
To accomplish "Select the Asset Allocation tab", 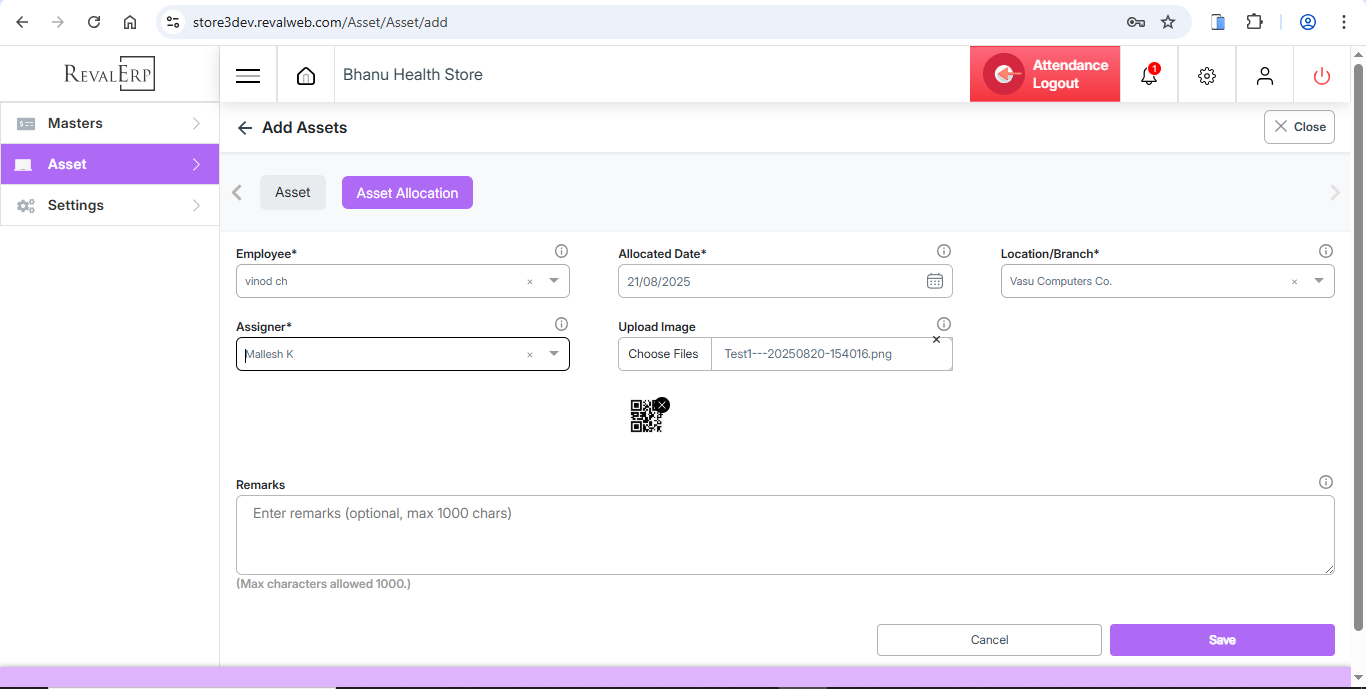I will 407,193.
